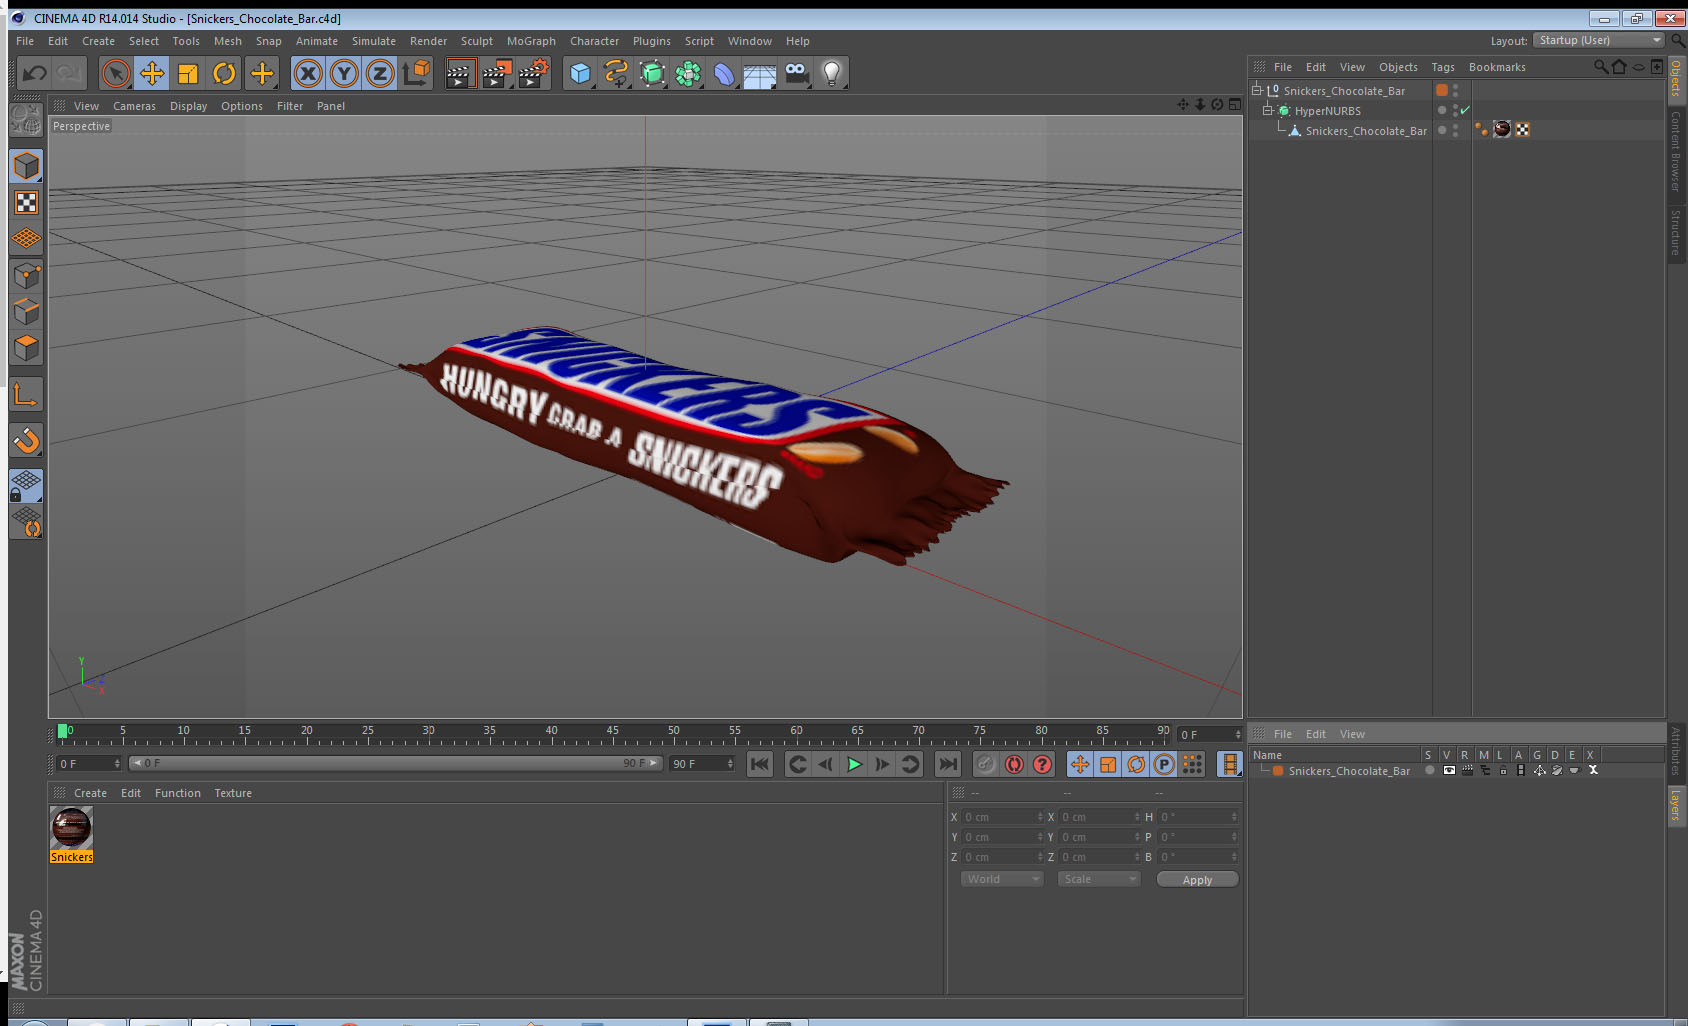This screenshot has height=1026, width=1688.
Task: Click orange layer square of top Snickers_Chocolate_Bar
Action: pos(1442,90)
